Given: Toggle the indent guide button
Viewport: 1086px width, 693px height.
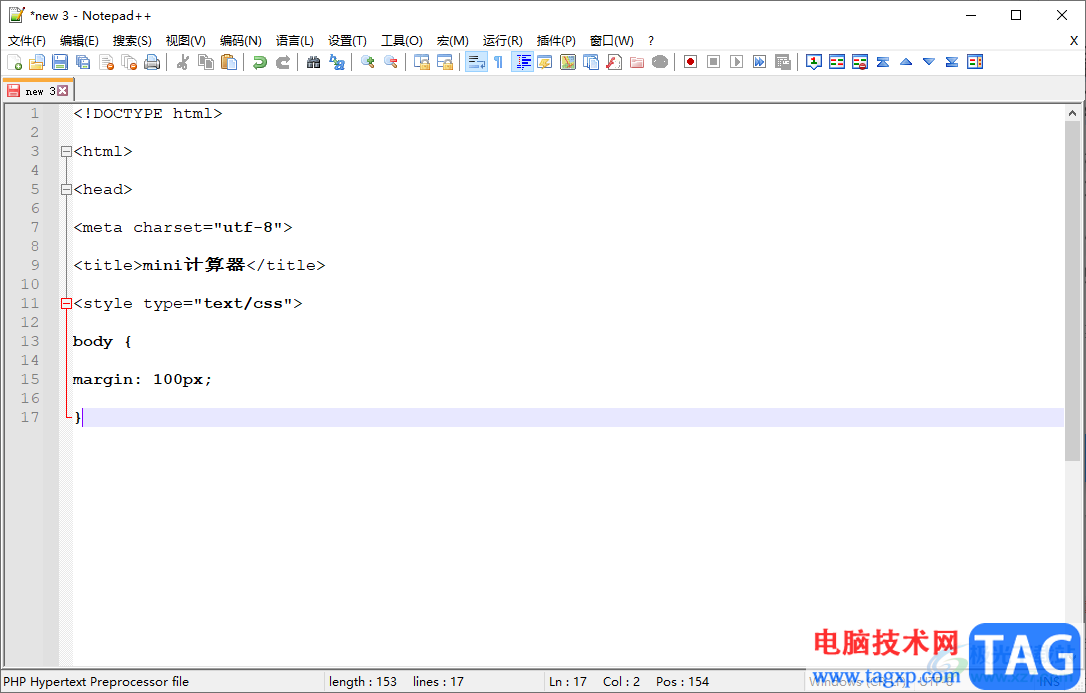Looking at the screenshot, I should (522, 62).
